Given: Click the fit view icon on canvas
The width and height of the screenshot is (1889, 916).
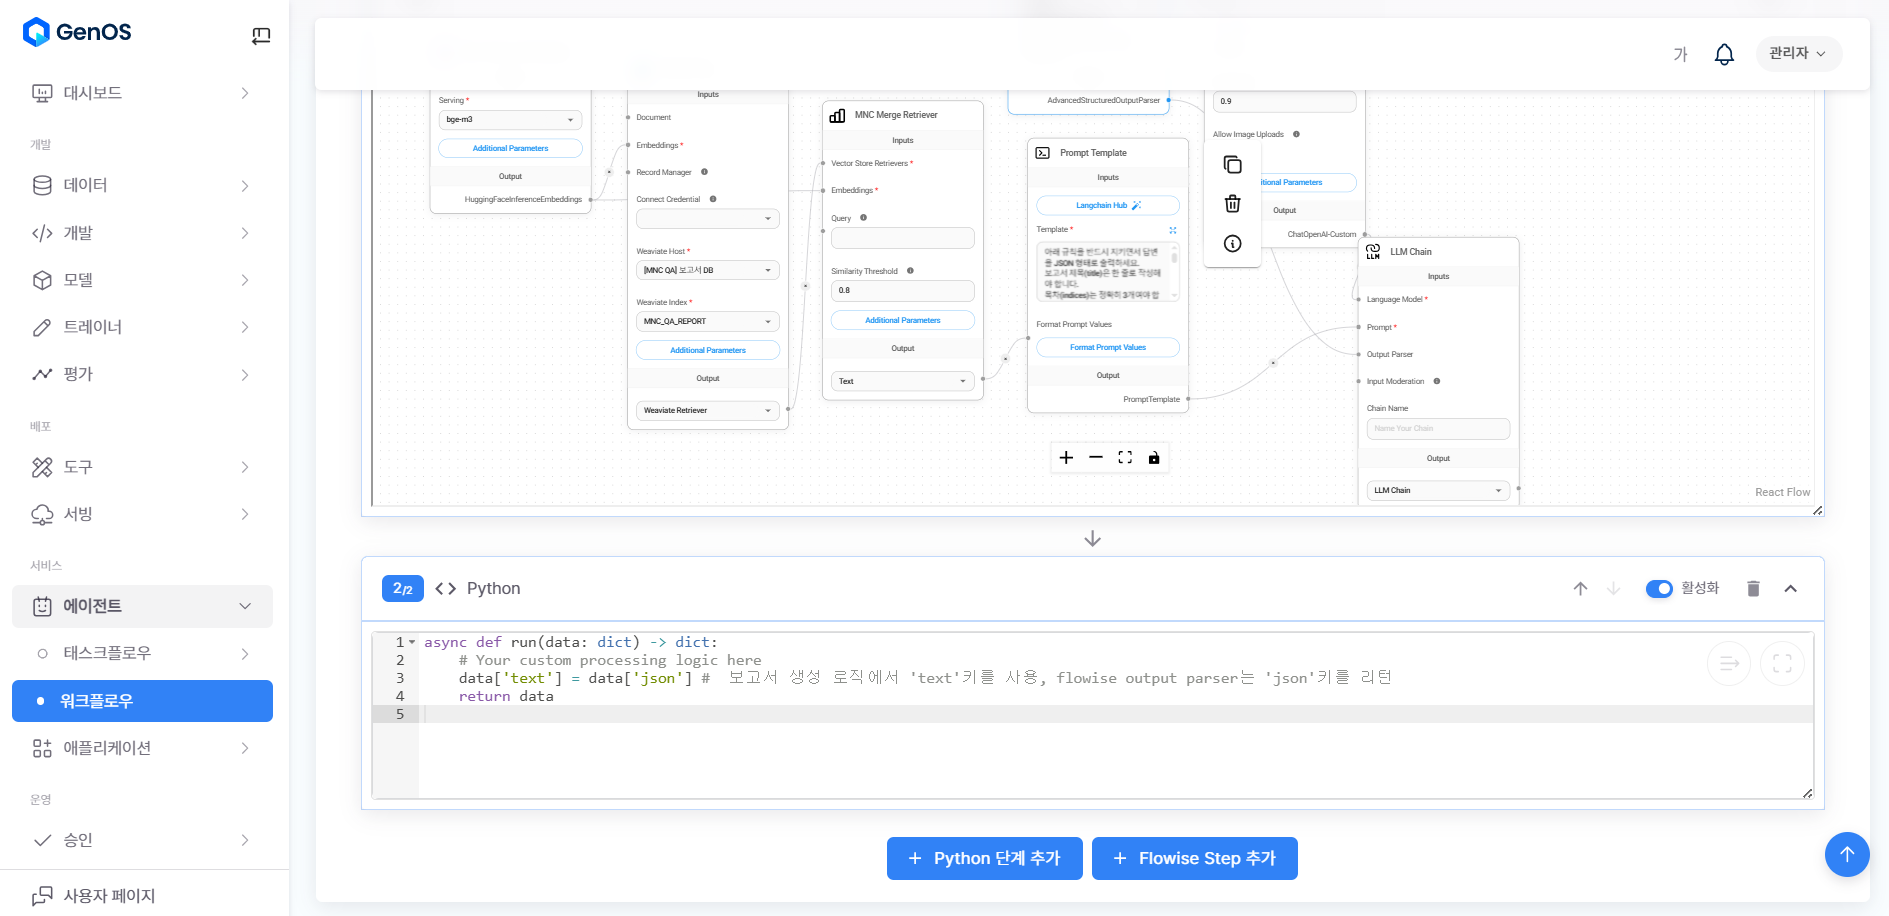Looking at the screenshot, I should coord(1125,458).
